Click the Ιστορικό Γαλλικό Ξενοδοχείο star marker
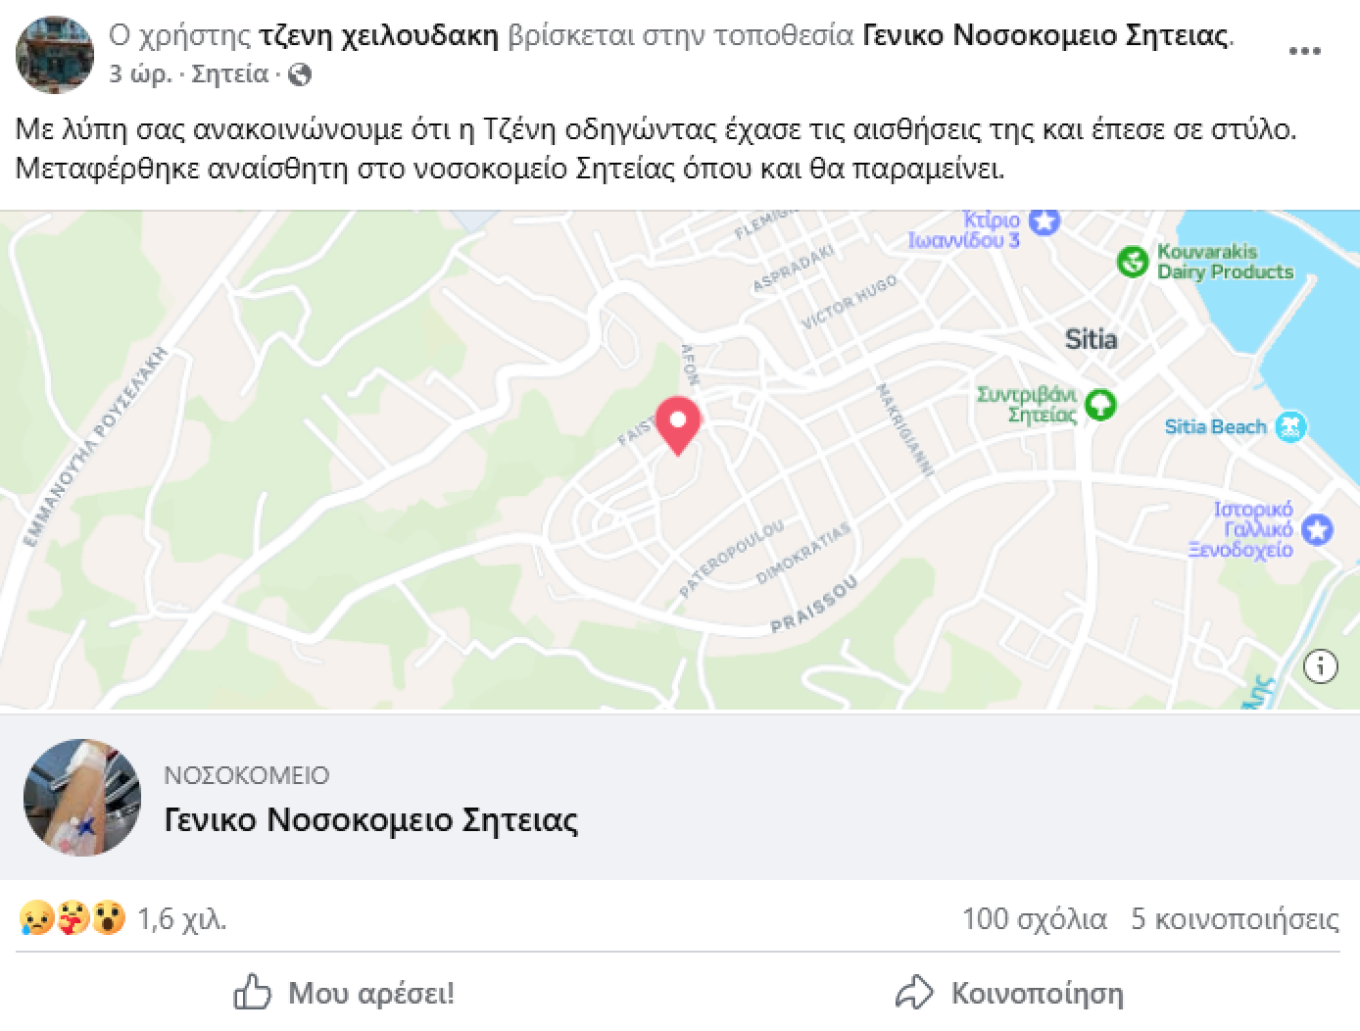The height and width of the screenshot is (1031, 1360). [1317, 529]
